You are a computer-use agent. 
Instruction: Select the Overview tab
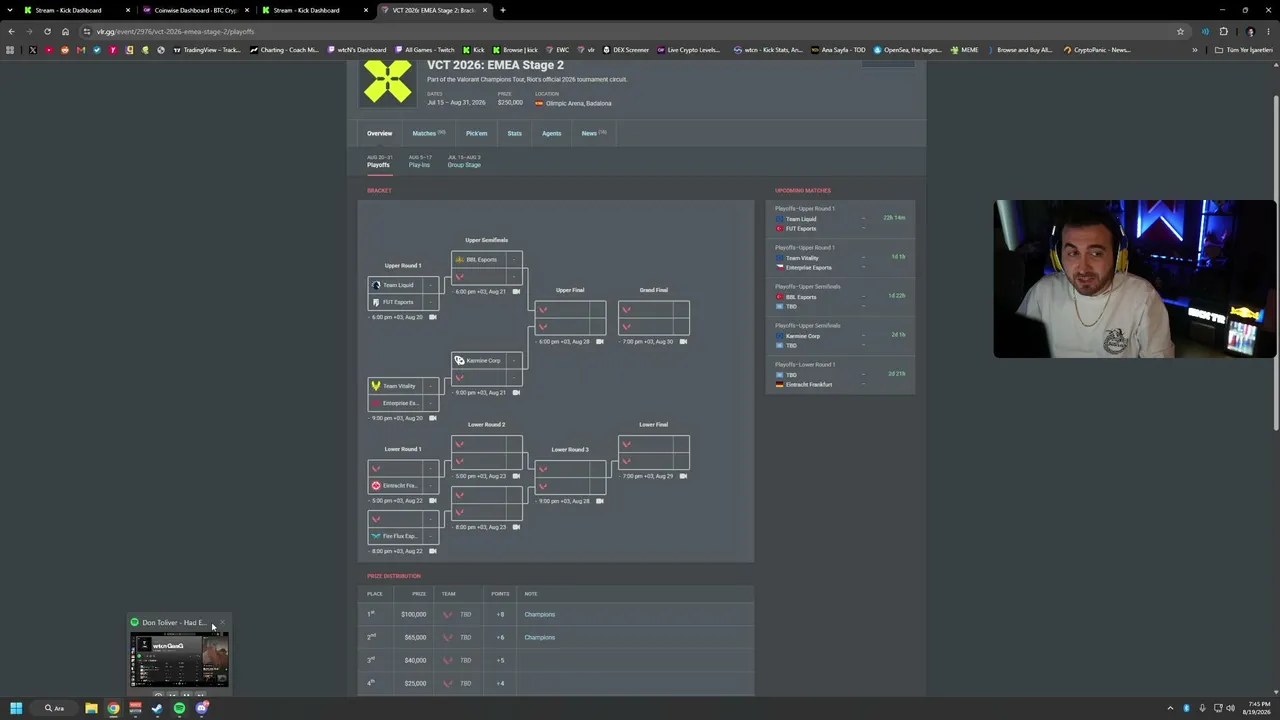tap(379, 133)
